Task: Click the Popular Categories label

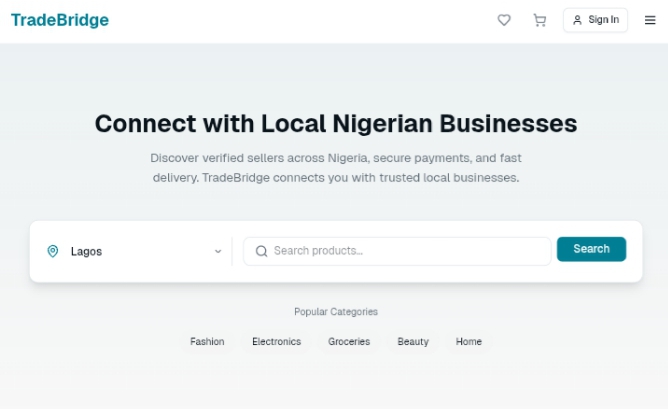Action: [336, 312]
